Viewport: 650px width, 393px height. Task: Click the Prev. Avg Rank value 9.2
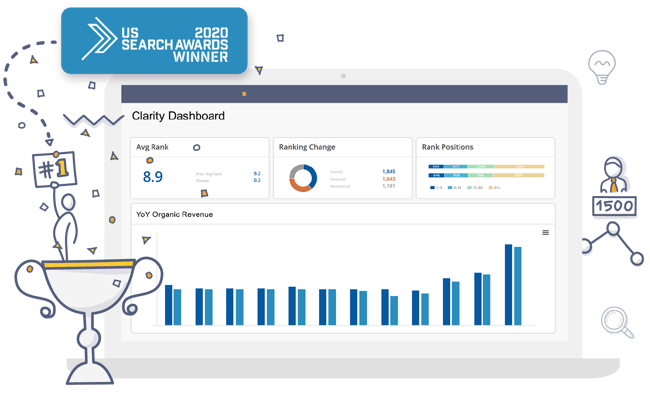257,174
